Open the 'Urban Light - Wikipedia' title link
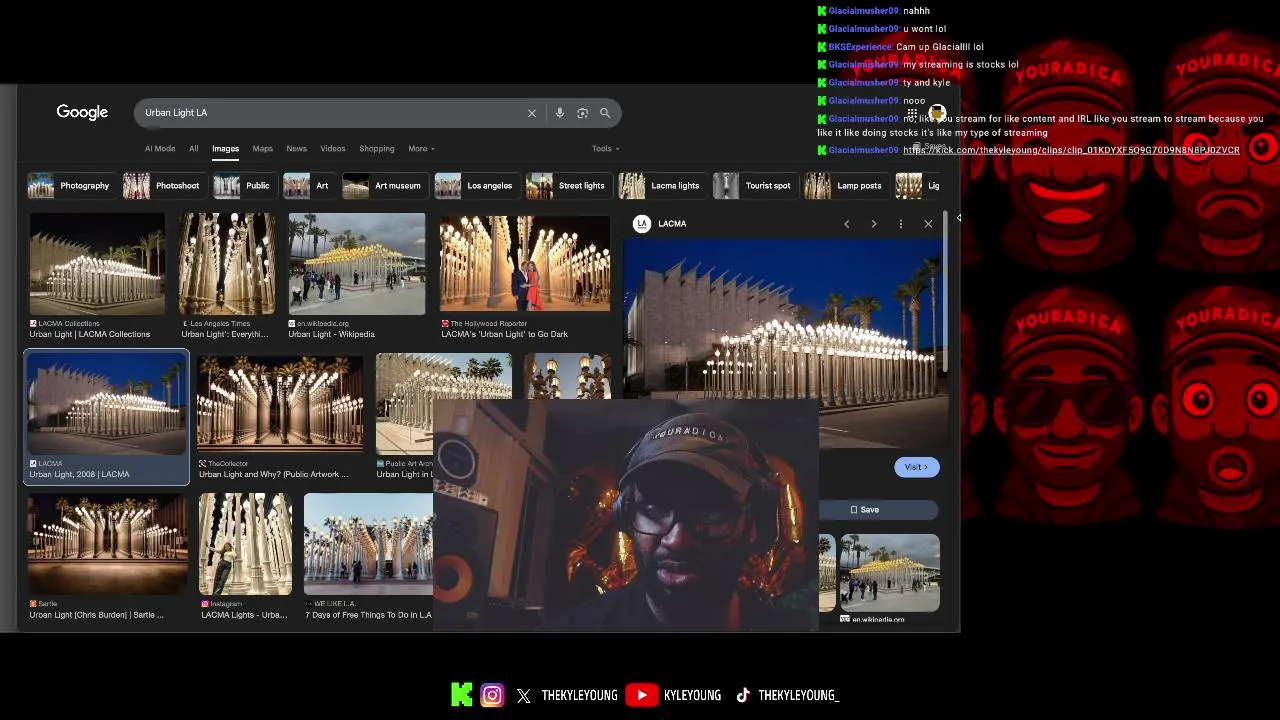The width and height of the screenshot is (1280, 720). point(331,335)
